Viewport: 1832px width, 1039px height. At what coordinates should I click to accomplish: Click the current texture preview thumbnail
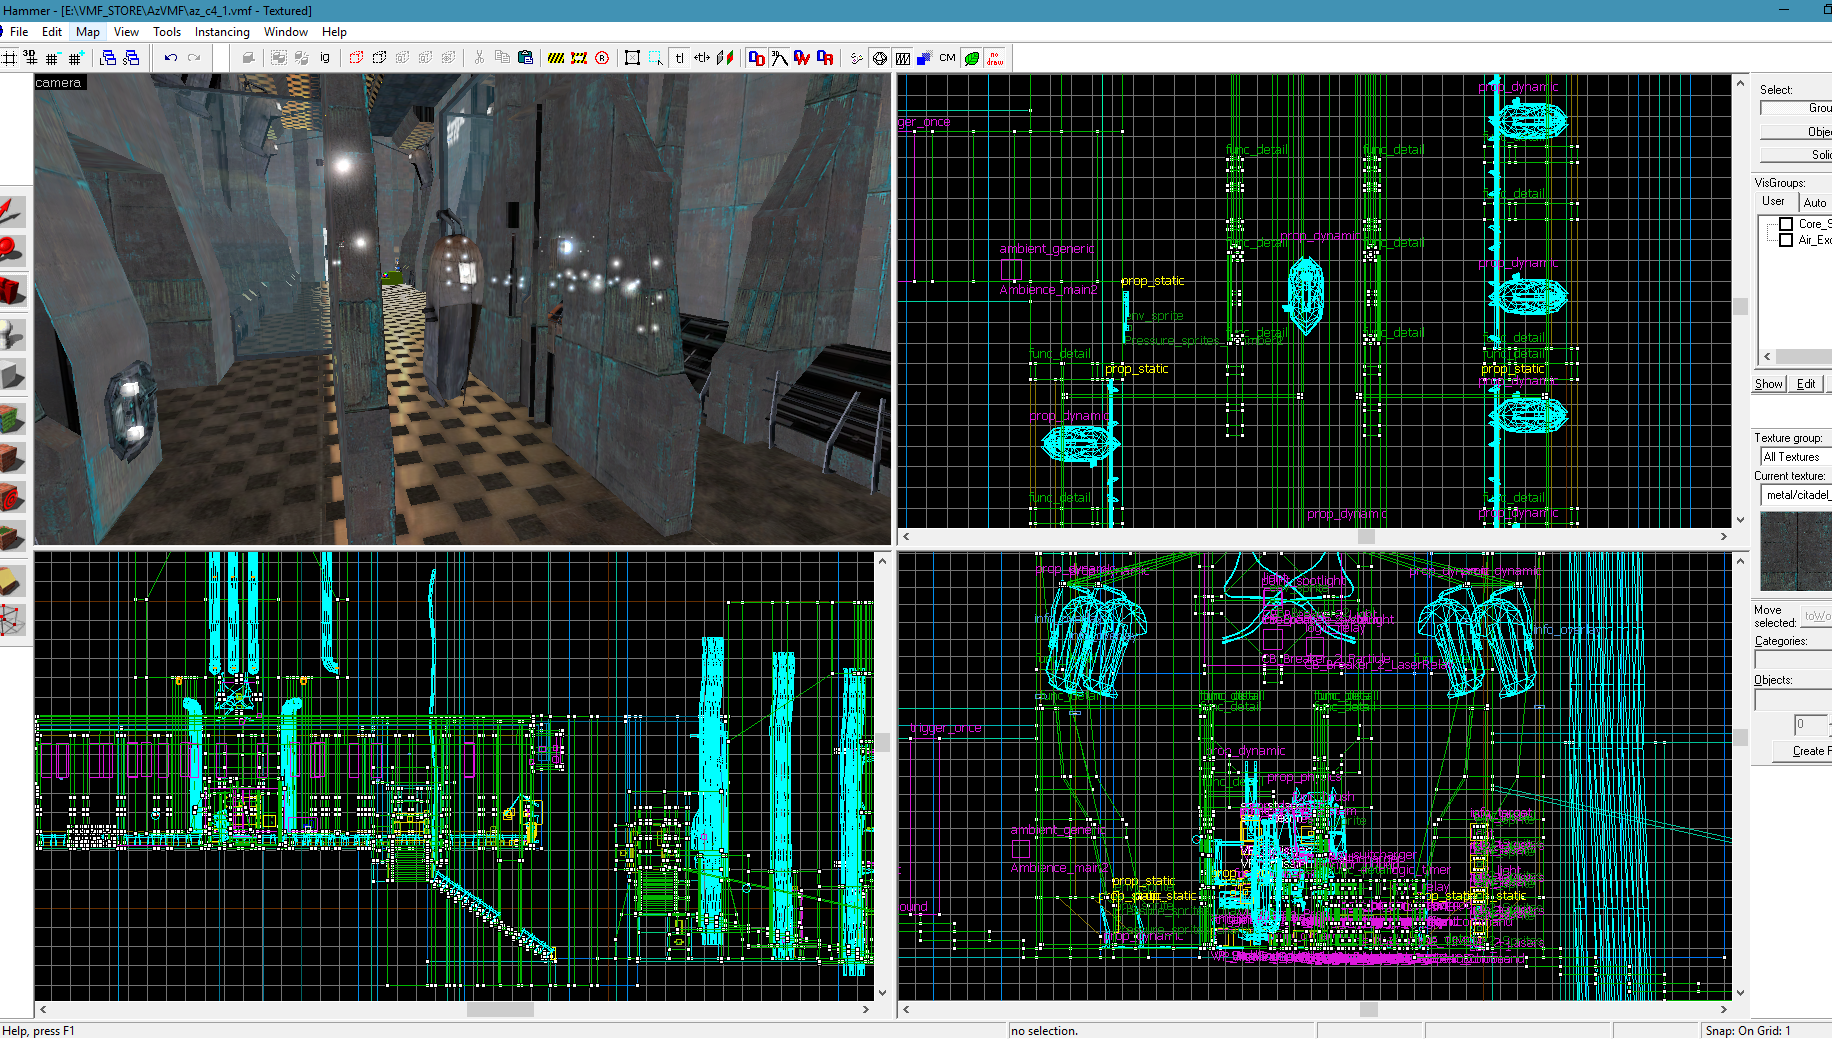click(x=1796, y=550)
